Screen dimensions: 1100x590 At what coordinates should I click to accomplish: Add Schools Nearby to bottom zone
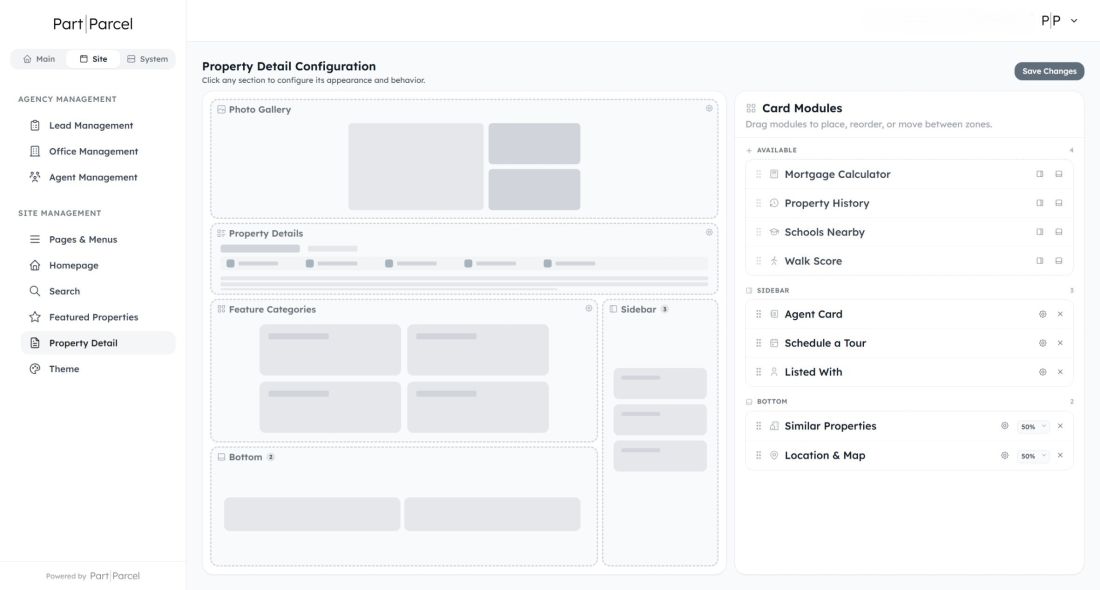1059,232
